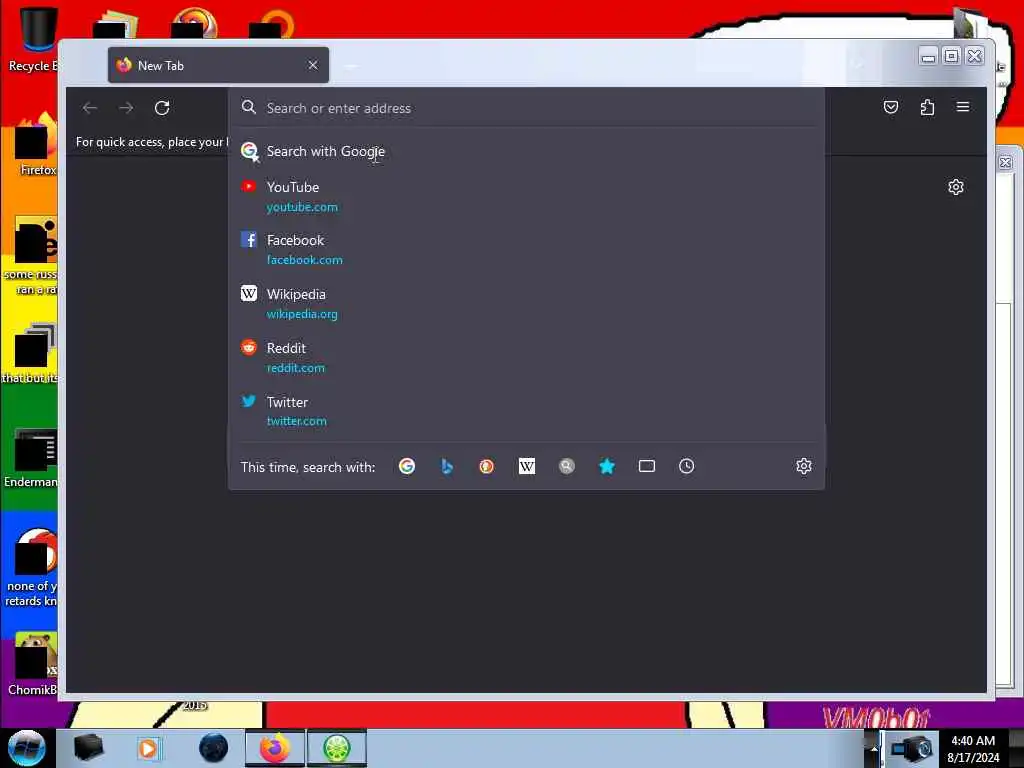Screen dimensions: 1024x768
Task: Close the New Tab tab
Action: click(x=313, y=65)
